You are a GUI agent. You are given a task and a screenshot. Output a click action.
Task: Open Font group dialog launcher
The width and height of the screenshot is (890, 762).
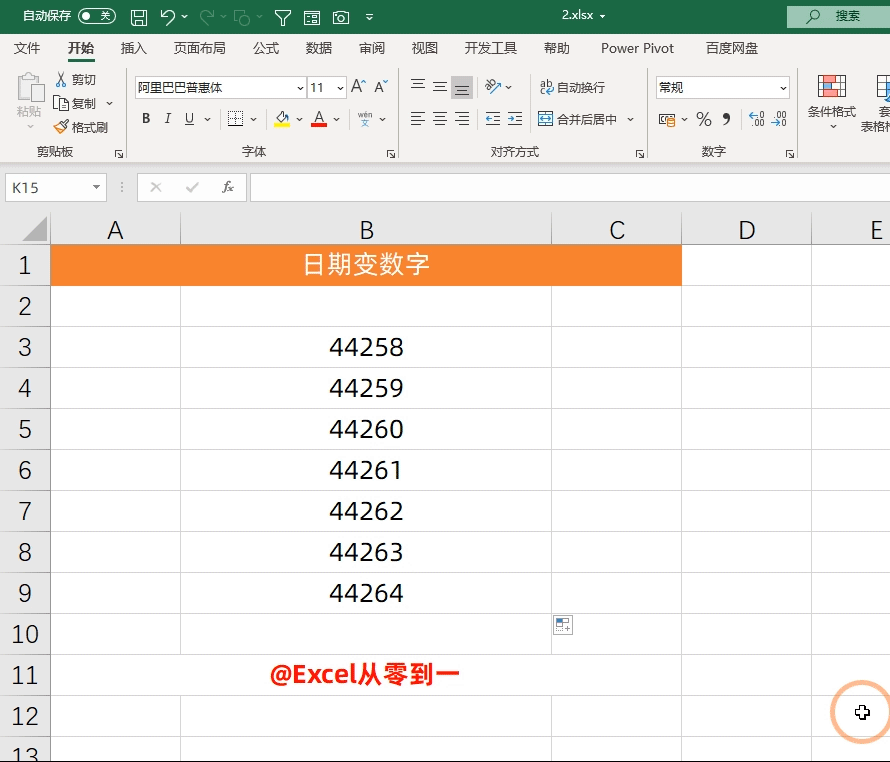coord(391,154)
